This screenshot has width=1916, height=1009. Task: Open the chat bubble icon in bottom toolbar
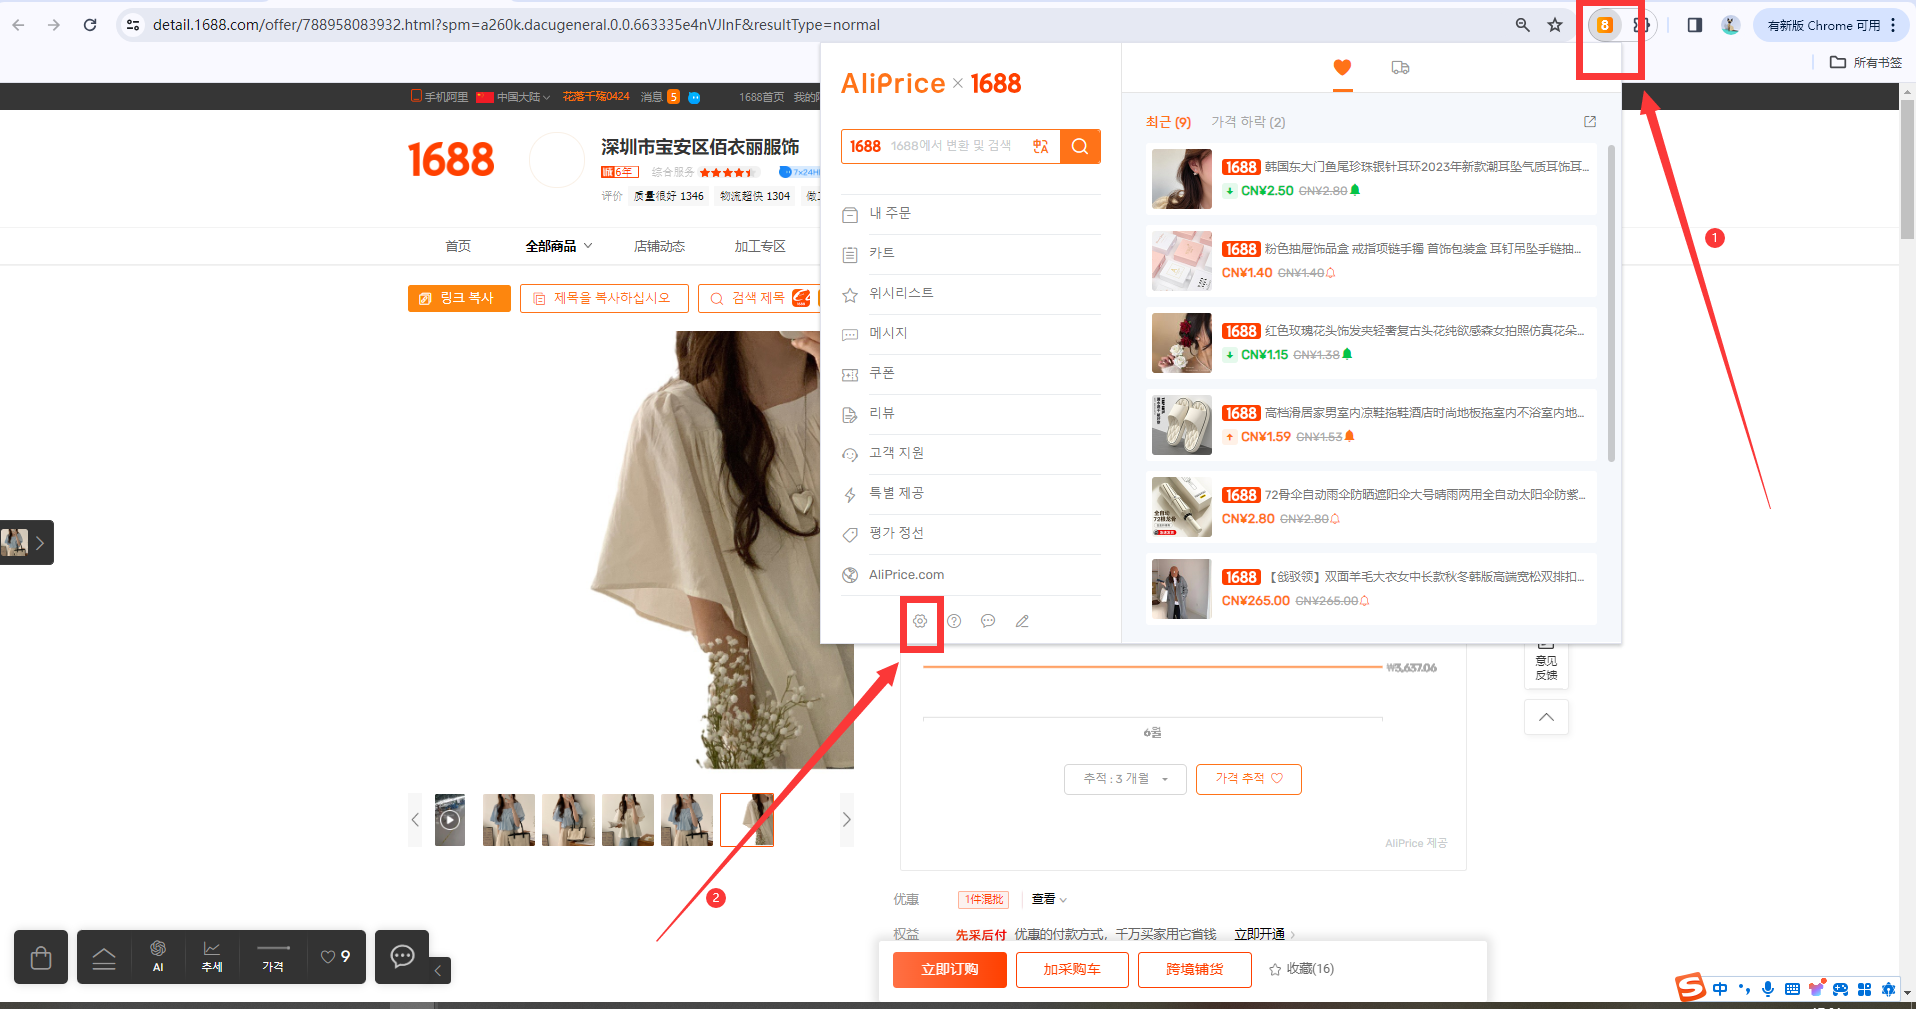(402, 957)
